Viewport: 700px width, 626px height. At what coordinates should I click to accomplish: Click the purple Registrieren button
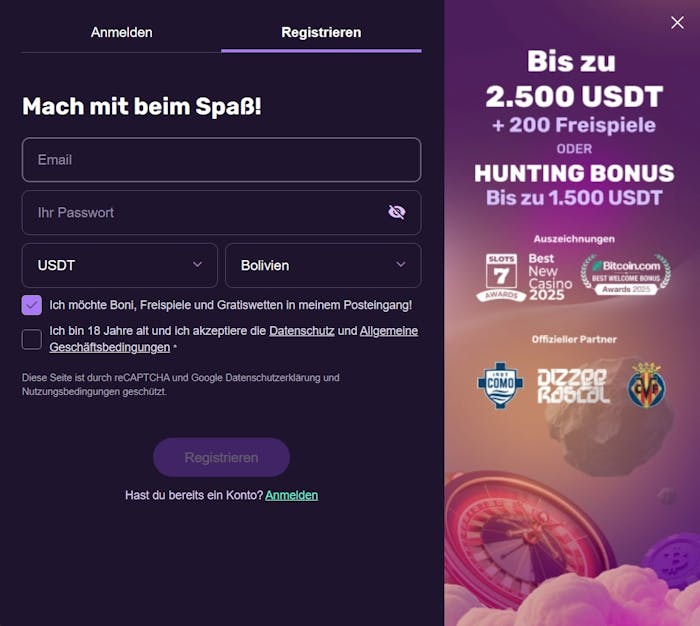click(x=221, y=457)
